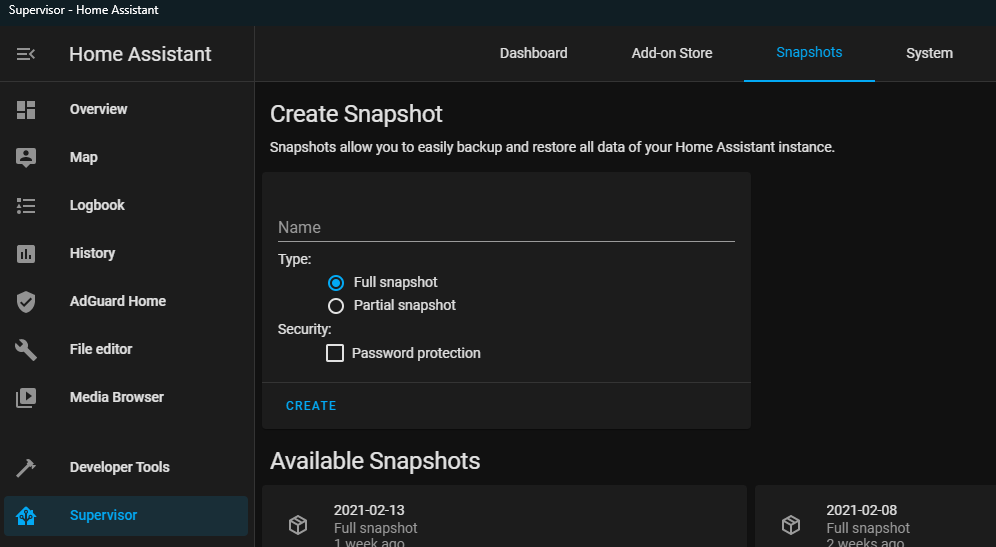The width and height of the screenshot is (996, 547).
Task: Collapse the sidebar with the menu icon
Action: pos(25,54)
